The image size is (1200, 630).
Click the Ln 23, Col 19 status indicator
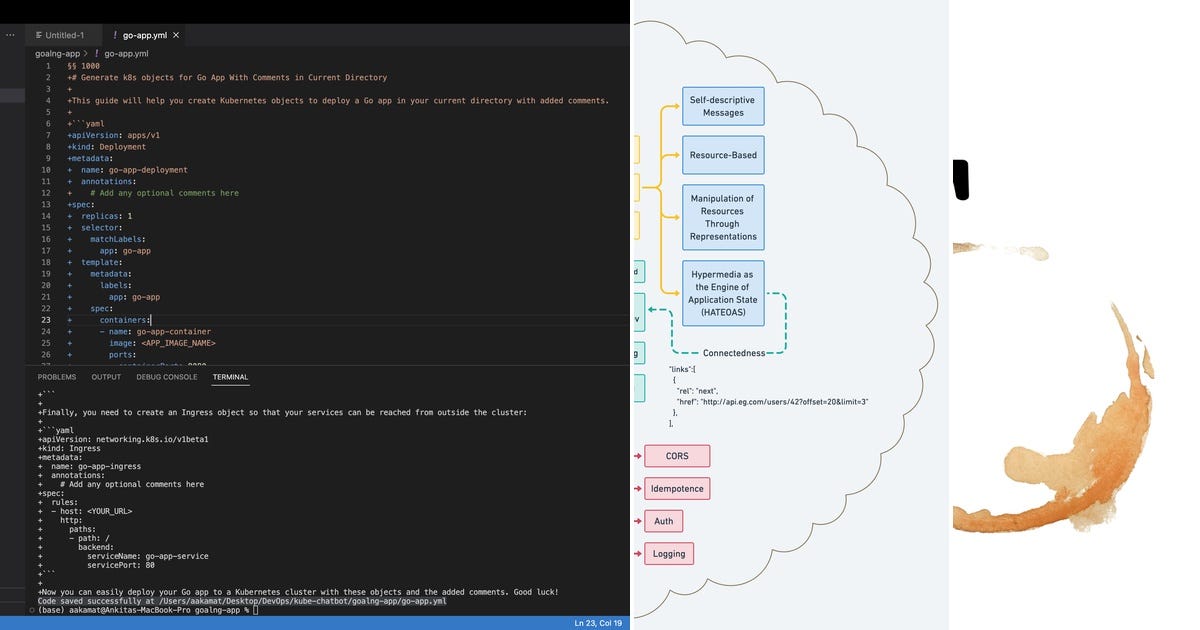click(x=598, y=621)
